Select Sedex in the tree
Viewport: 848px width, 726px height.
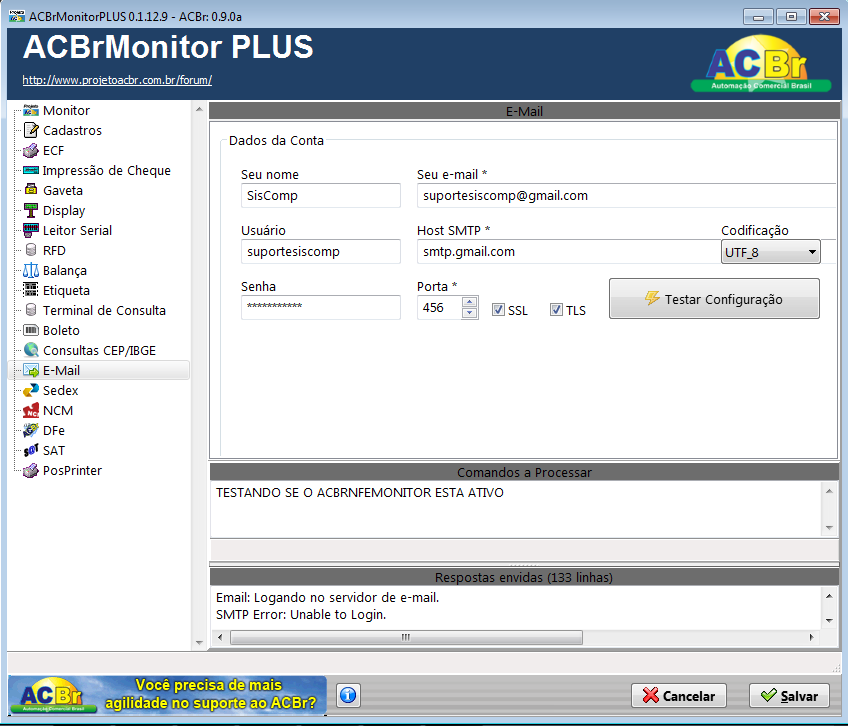tap(61, 391)
